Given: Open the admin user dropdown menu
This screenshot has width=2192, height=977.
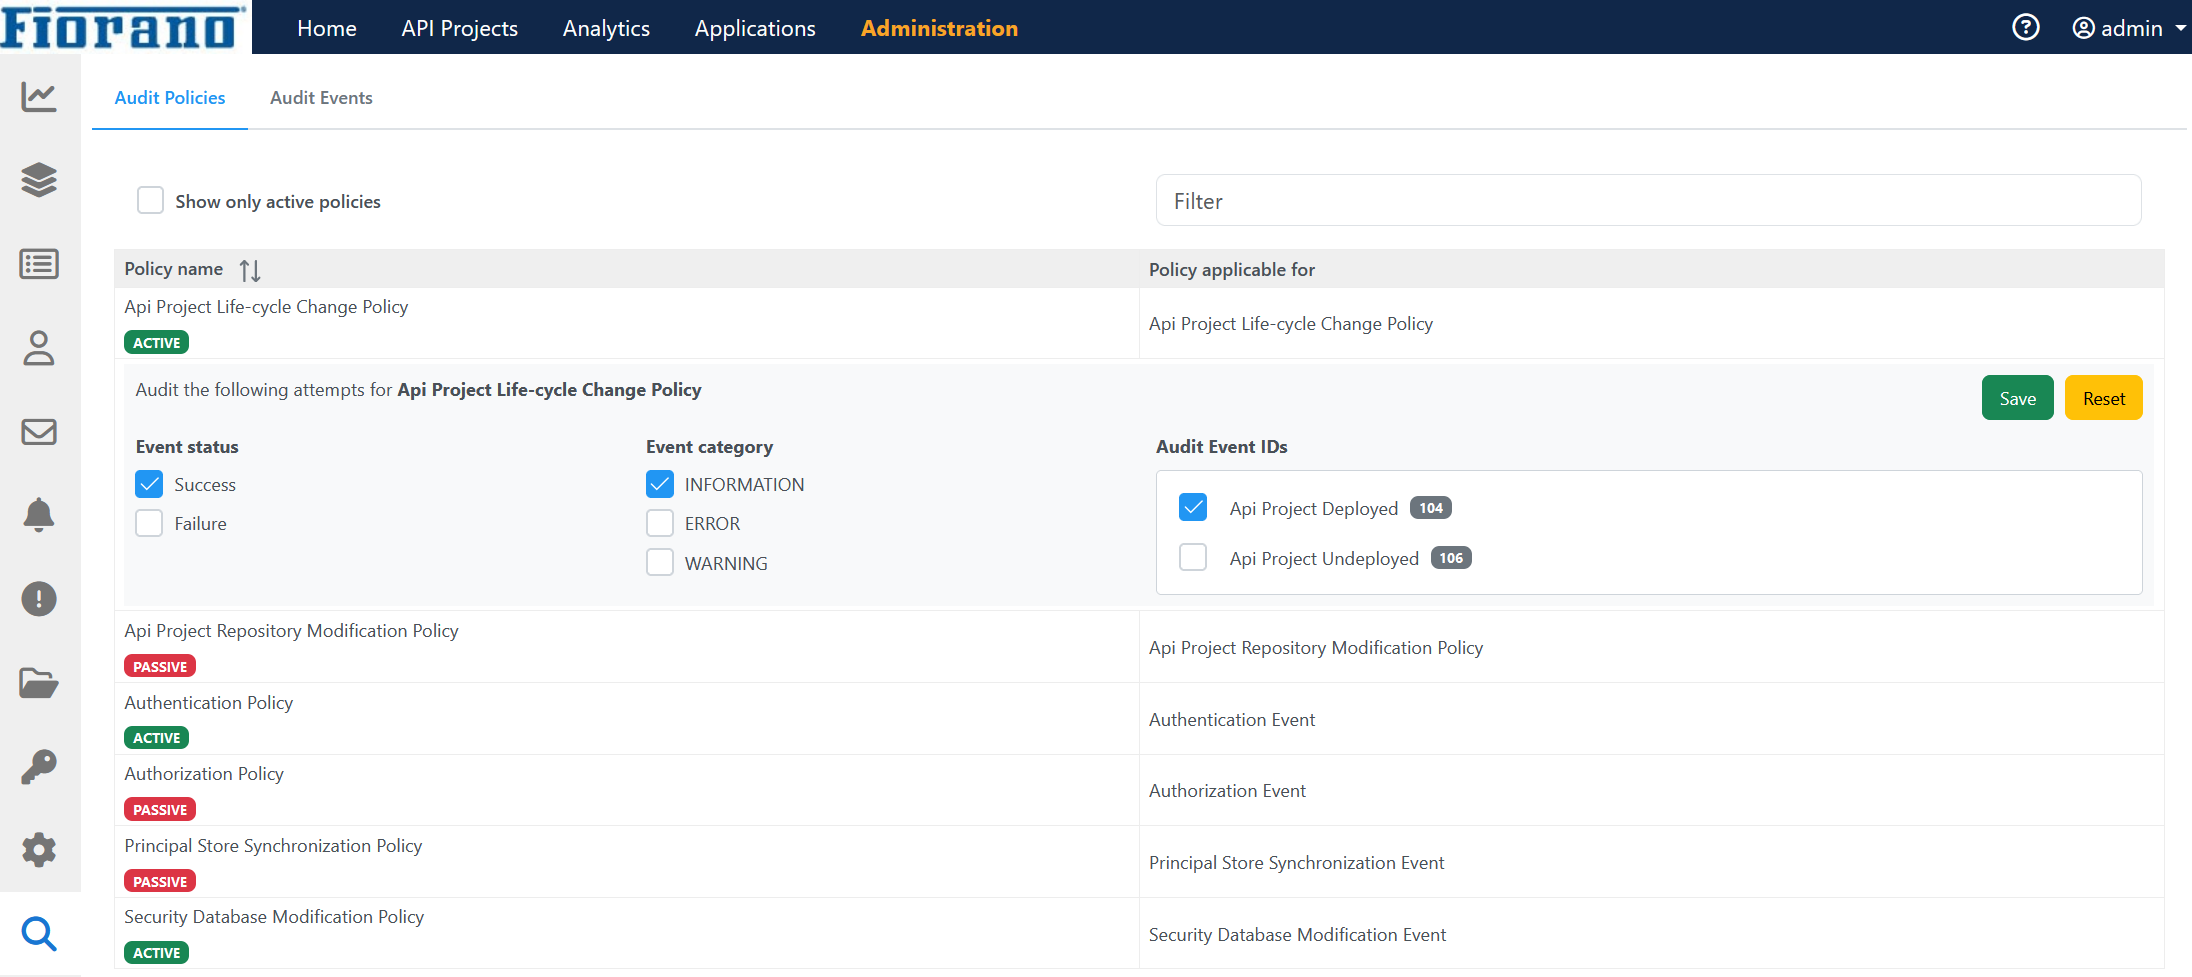Looking at the screenshot, I should coord(2128,28).
